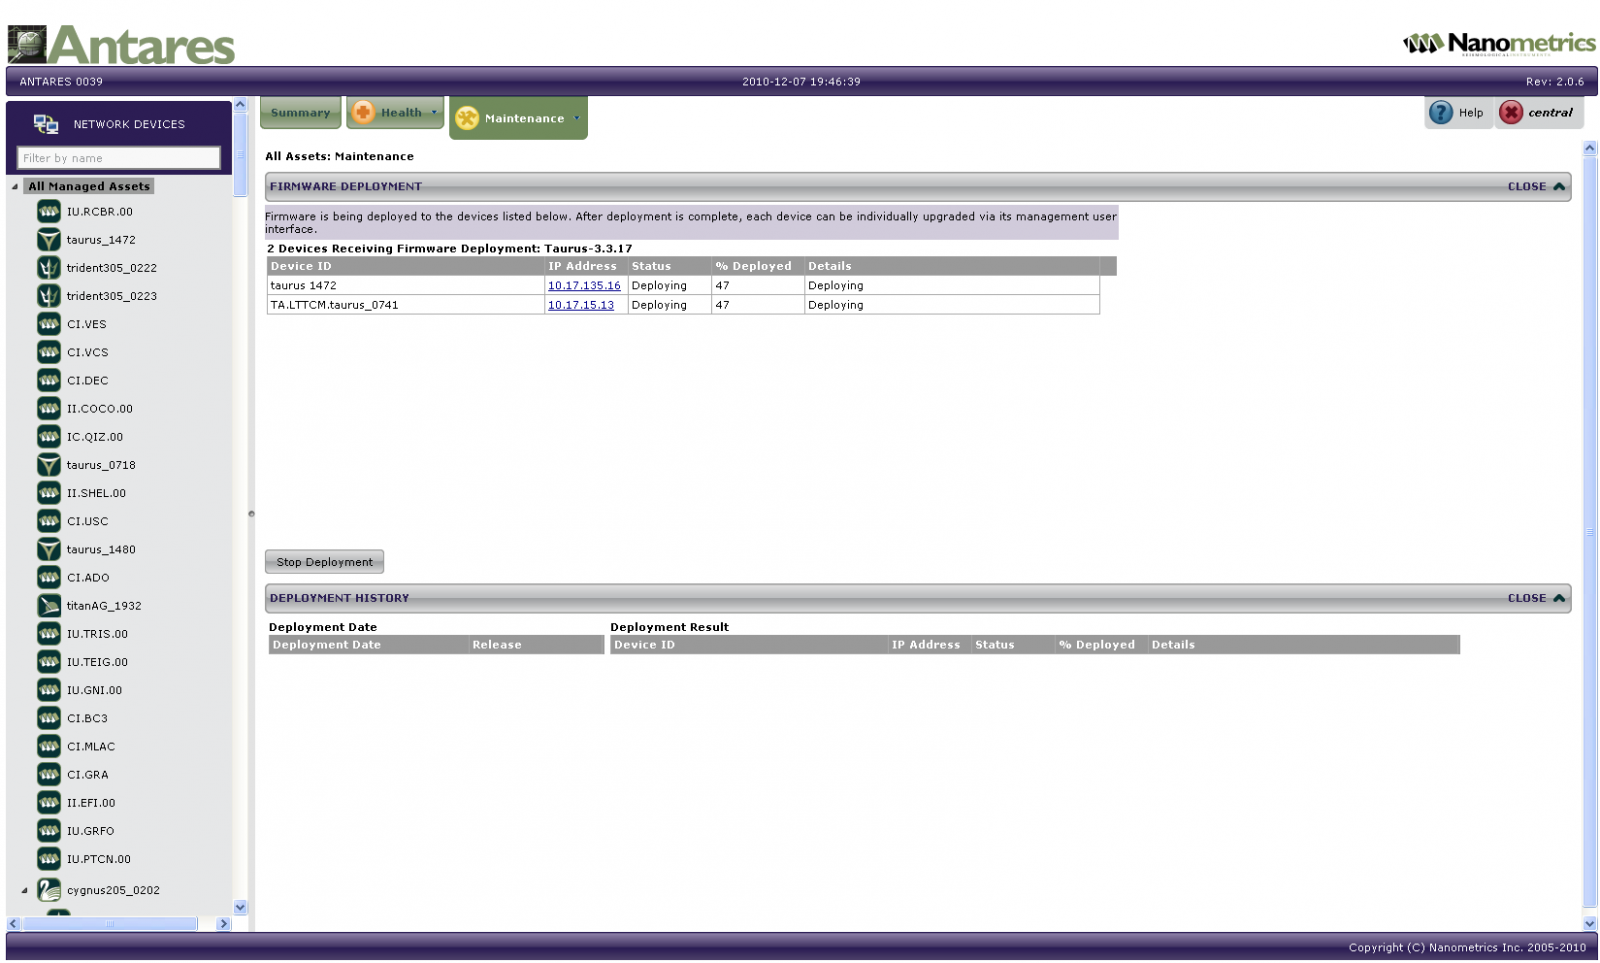Click main page scrollbar down arrow
The height and width of the screenshot is (963, 1600).
[x=1590, y=924]
